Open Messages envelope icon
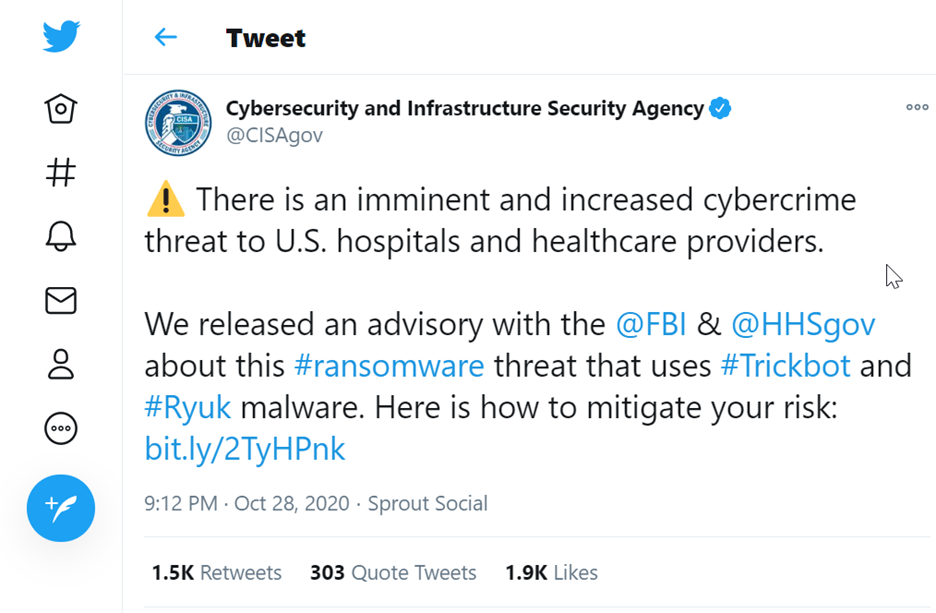 [61, 300]
